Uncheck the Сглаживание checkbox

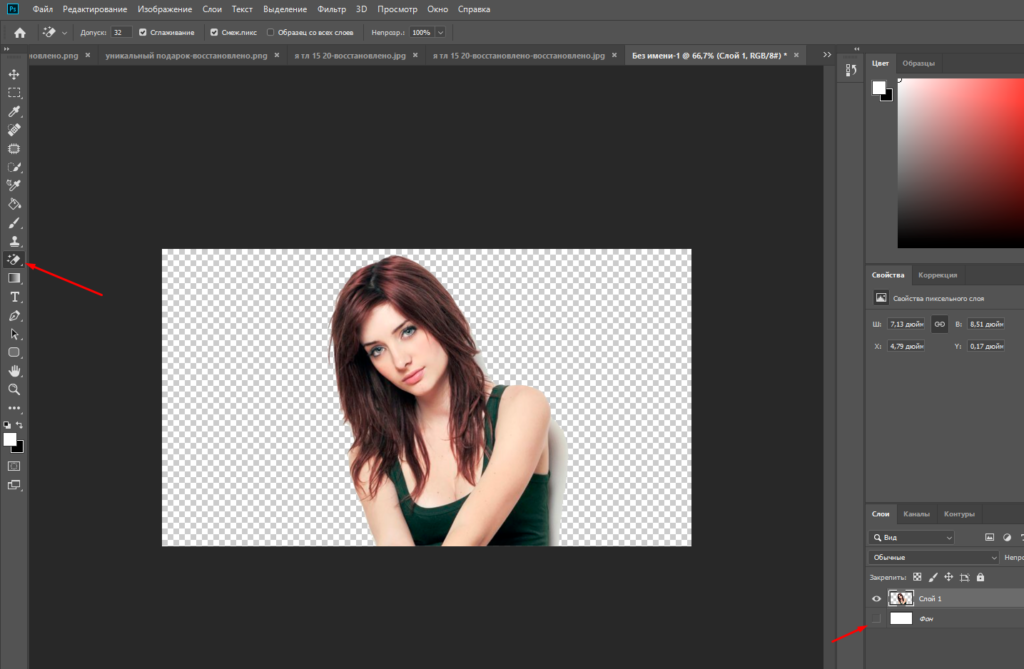coord(143,32)
